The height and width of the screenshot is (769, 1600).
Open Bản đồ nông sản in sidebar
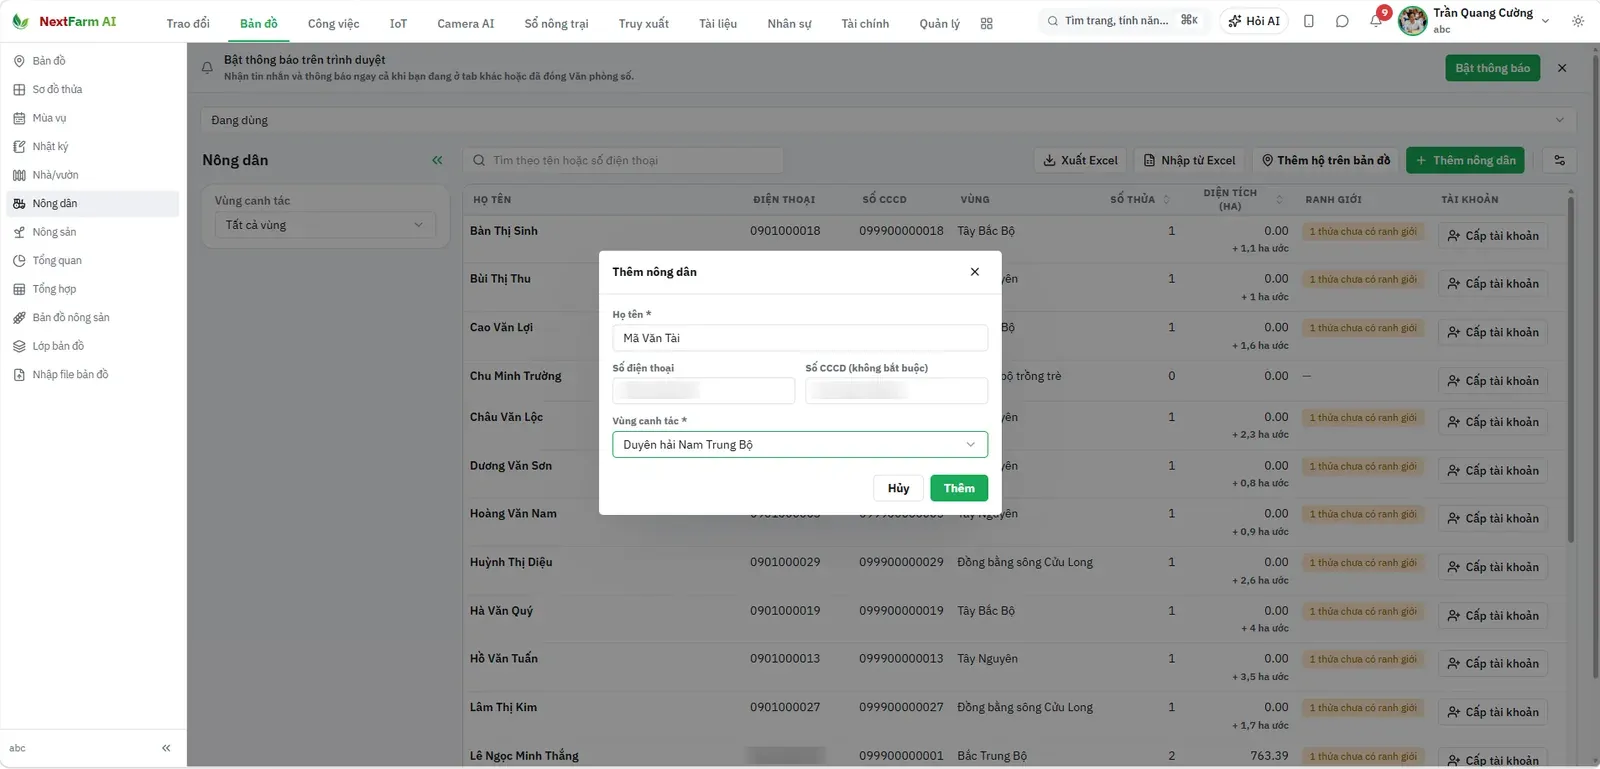click(x=92, y=318)
